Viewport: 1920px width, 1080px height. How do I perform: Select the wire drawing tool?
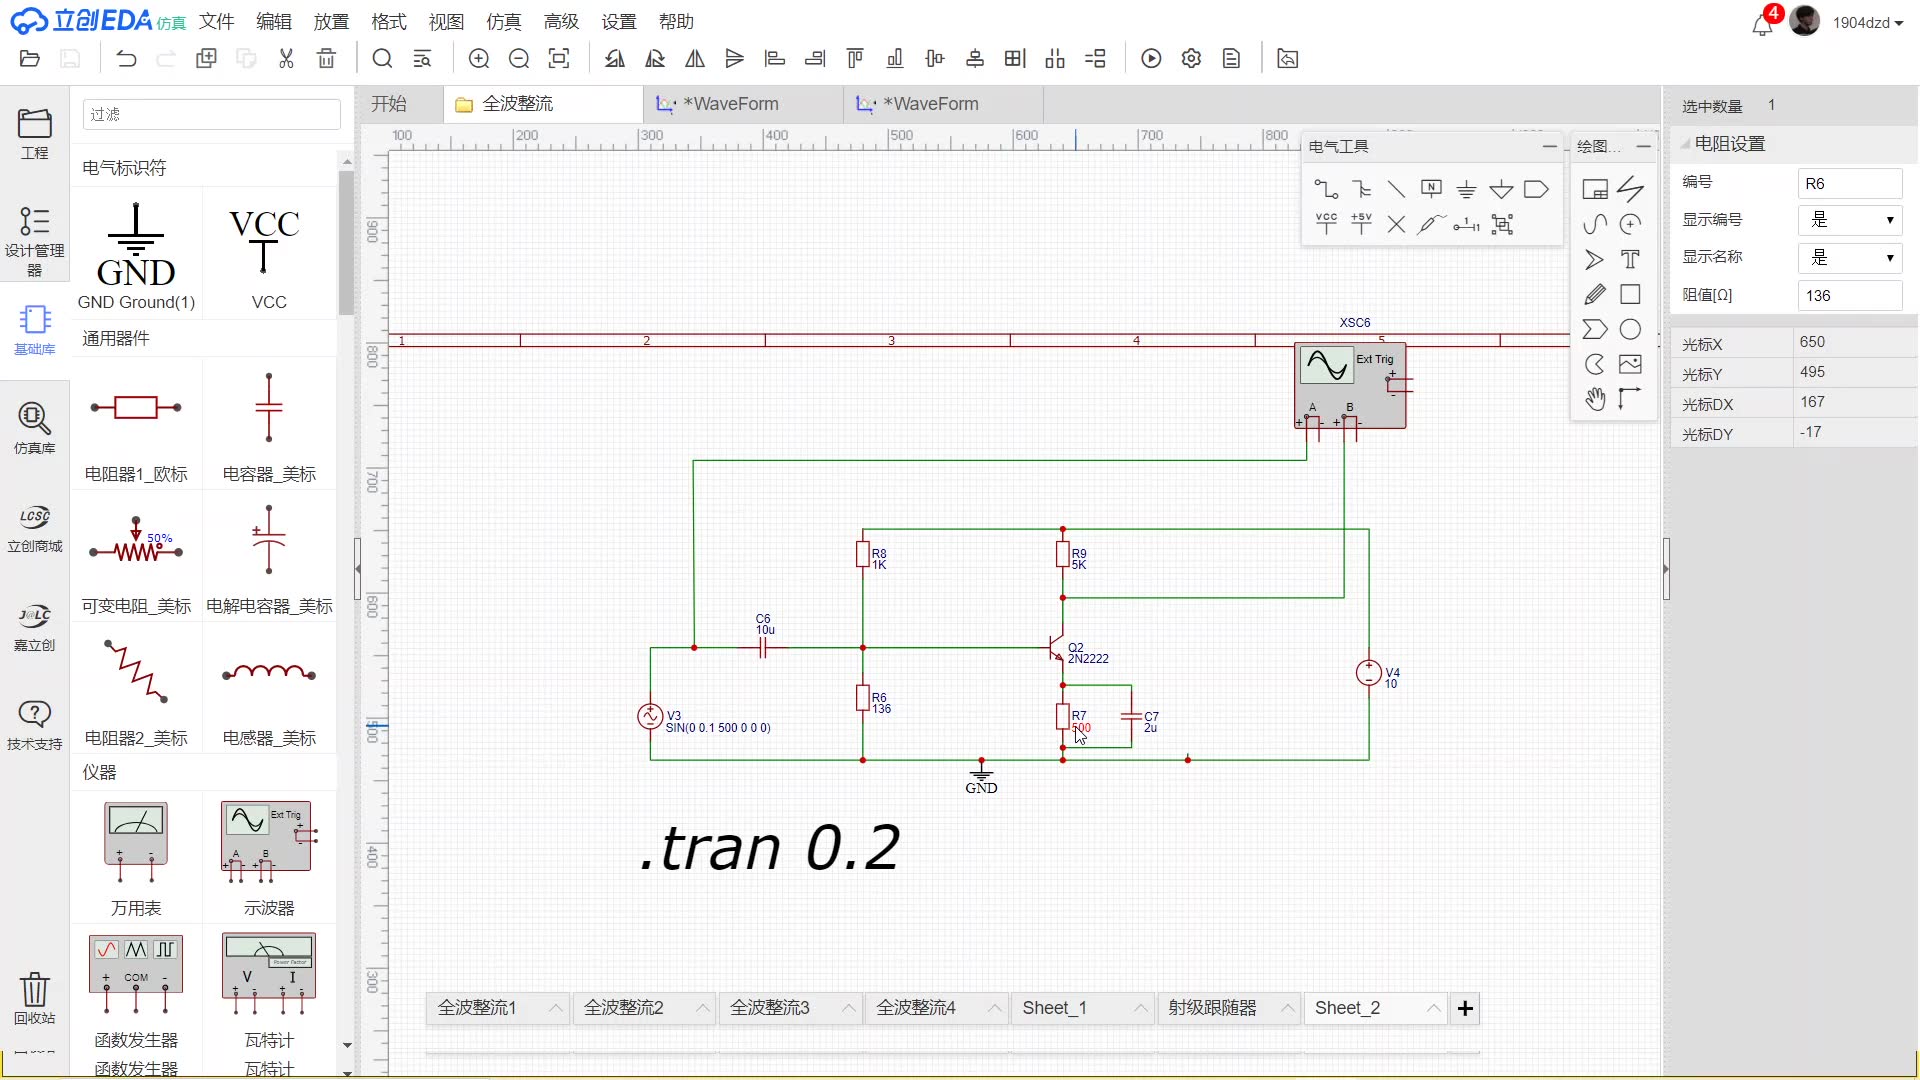point(1326,189)
